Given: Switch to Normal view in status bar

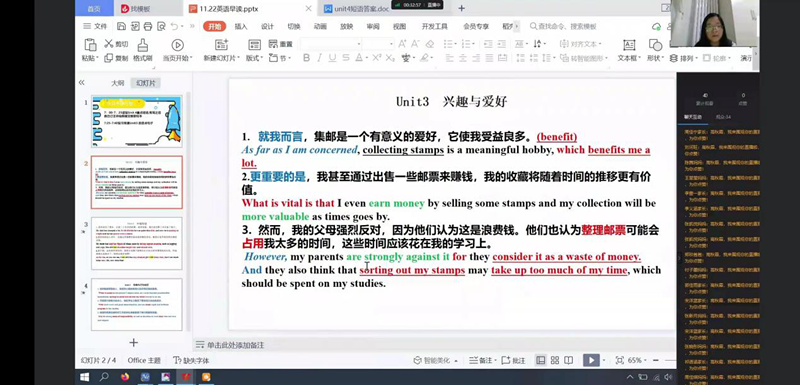Looking at the screenshot, I should [x=541, y=361].
